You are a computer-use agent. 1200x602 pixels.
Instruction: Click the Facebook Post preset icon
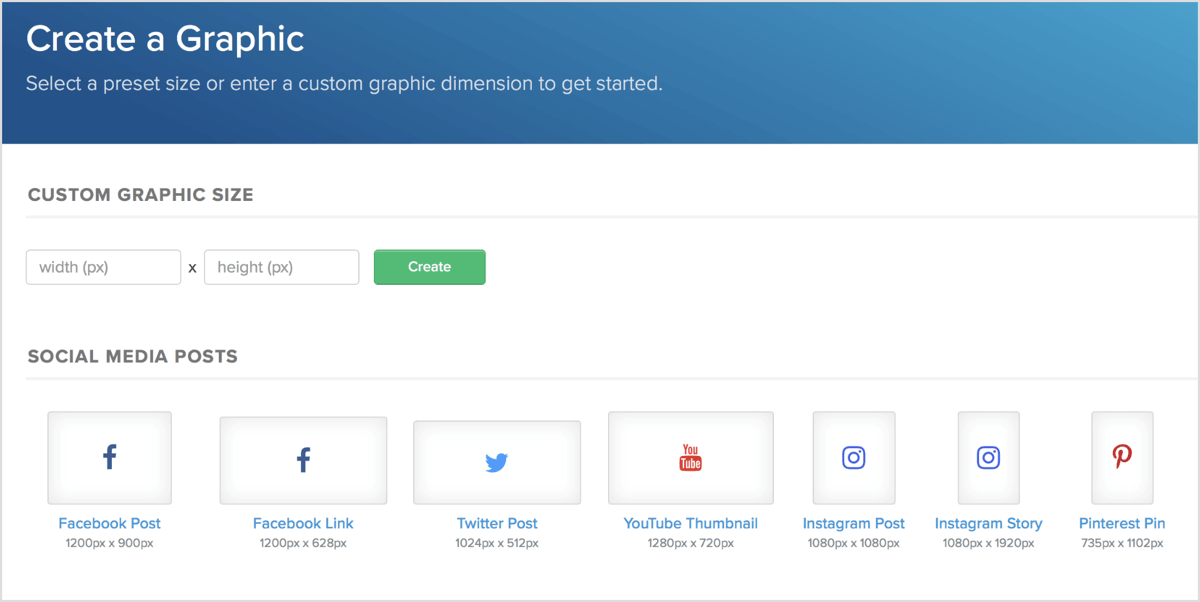(x=110, y=458)
